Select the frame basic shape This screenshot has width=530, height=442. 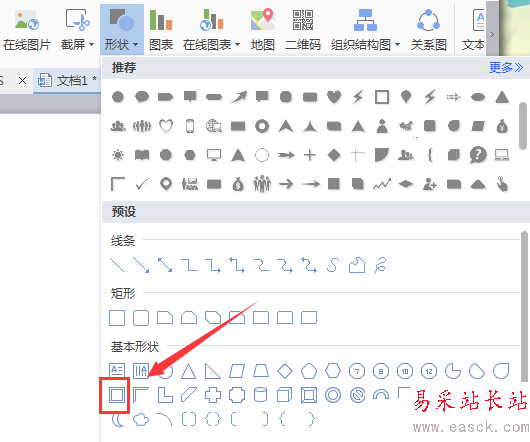[x=117, y=395]
